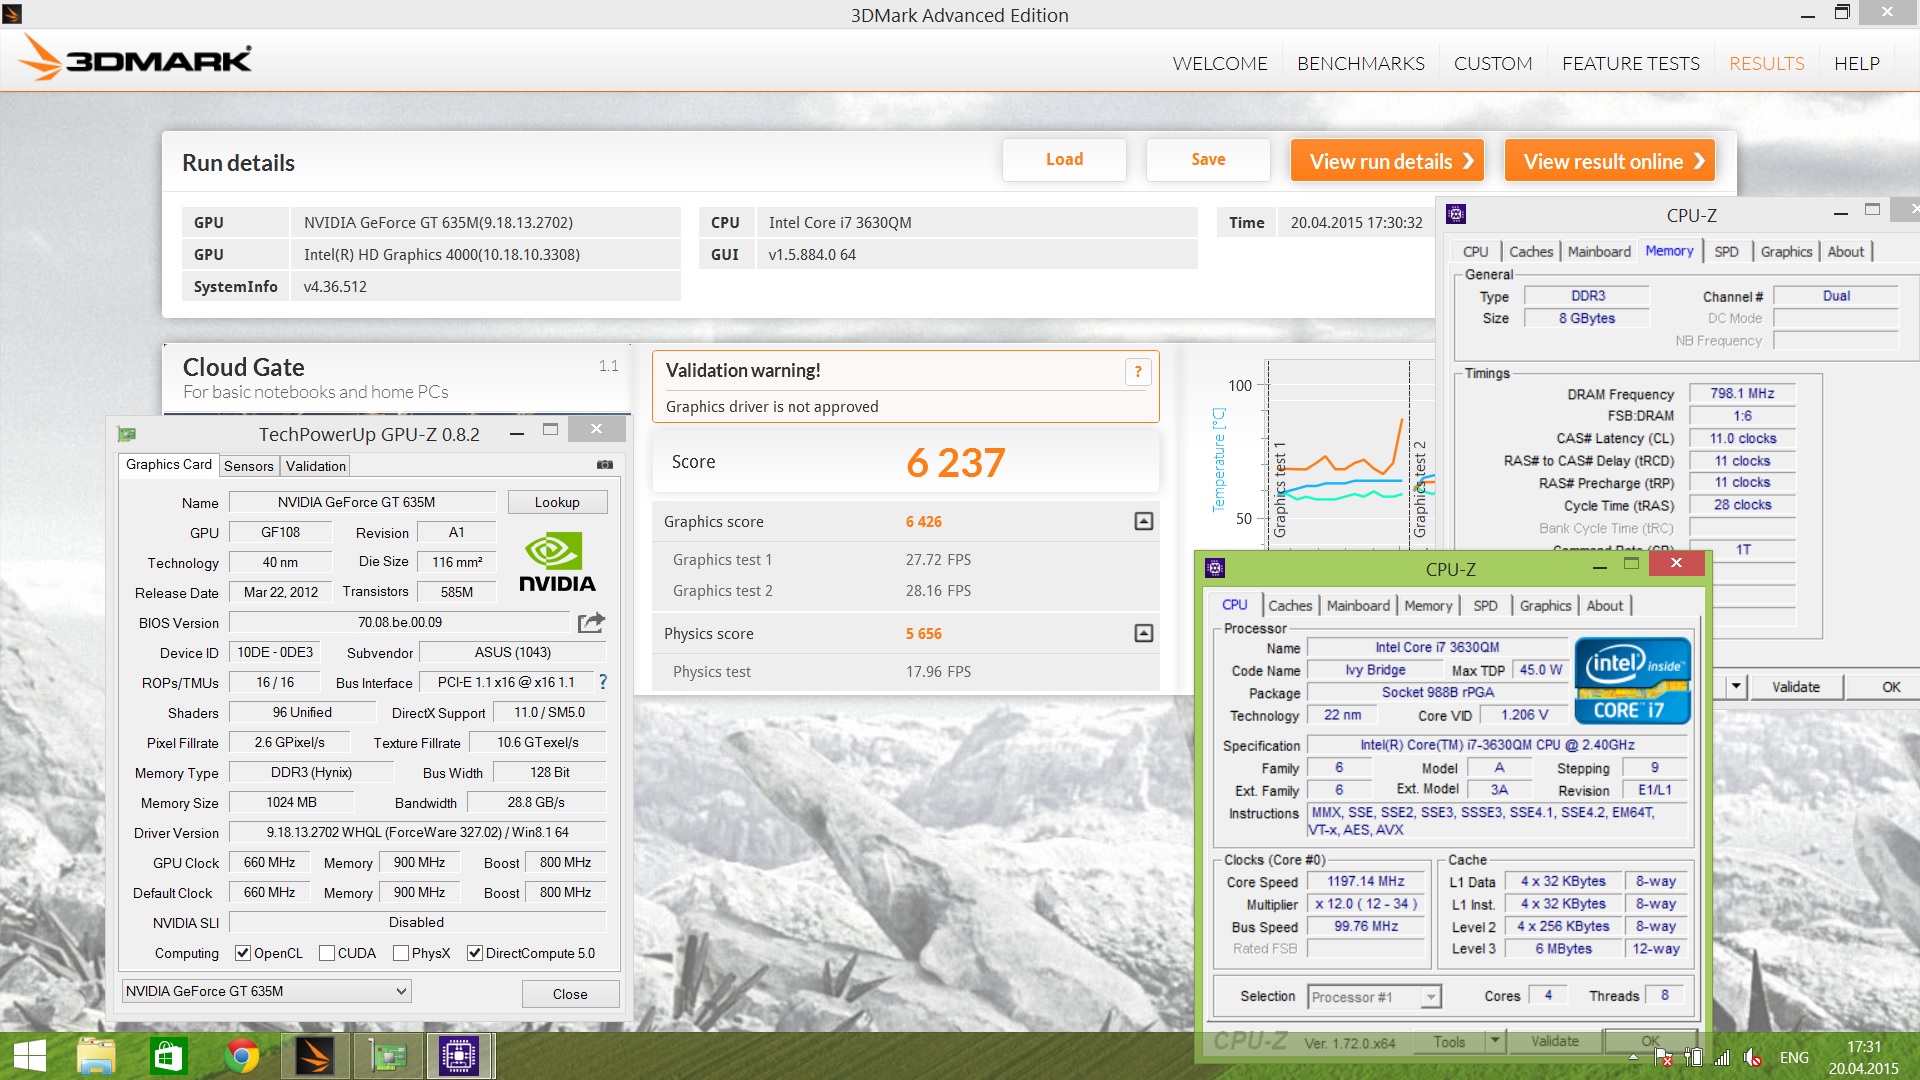Click the DRAM Frequency 798.1 MHz value

tap(1742, 394)
